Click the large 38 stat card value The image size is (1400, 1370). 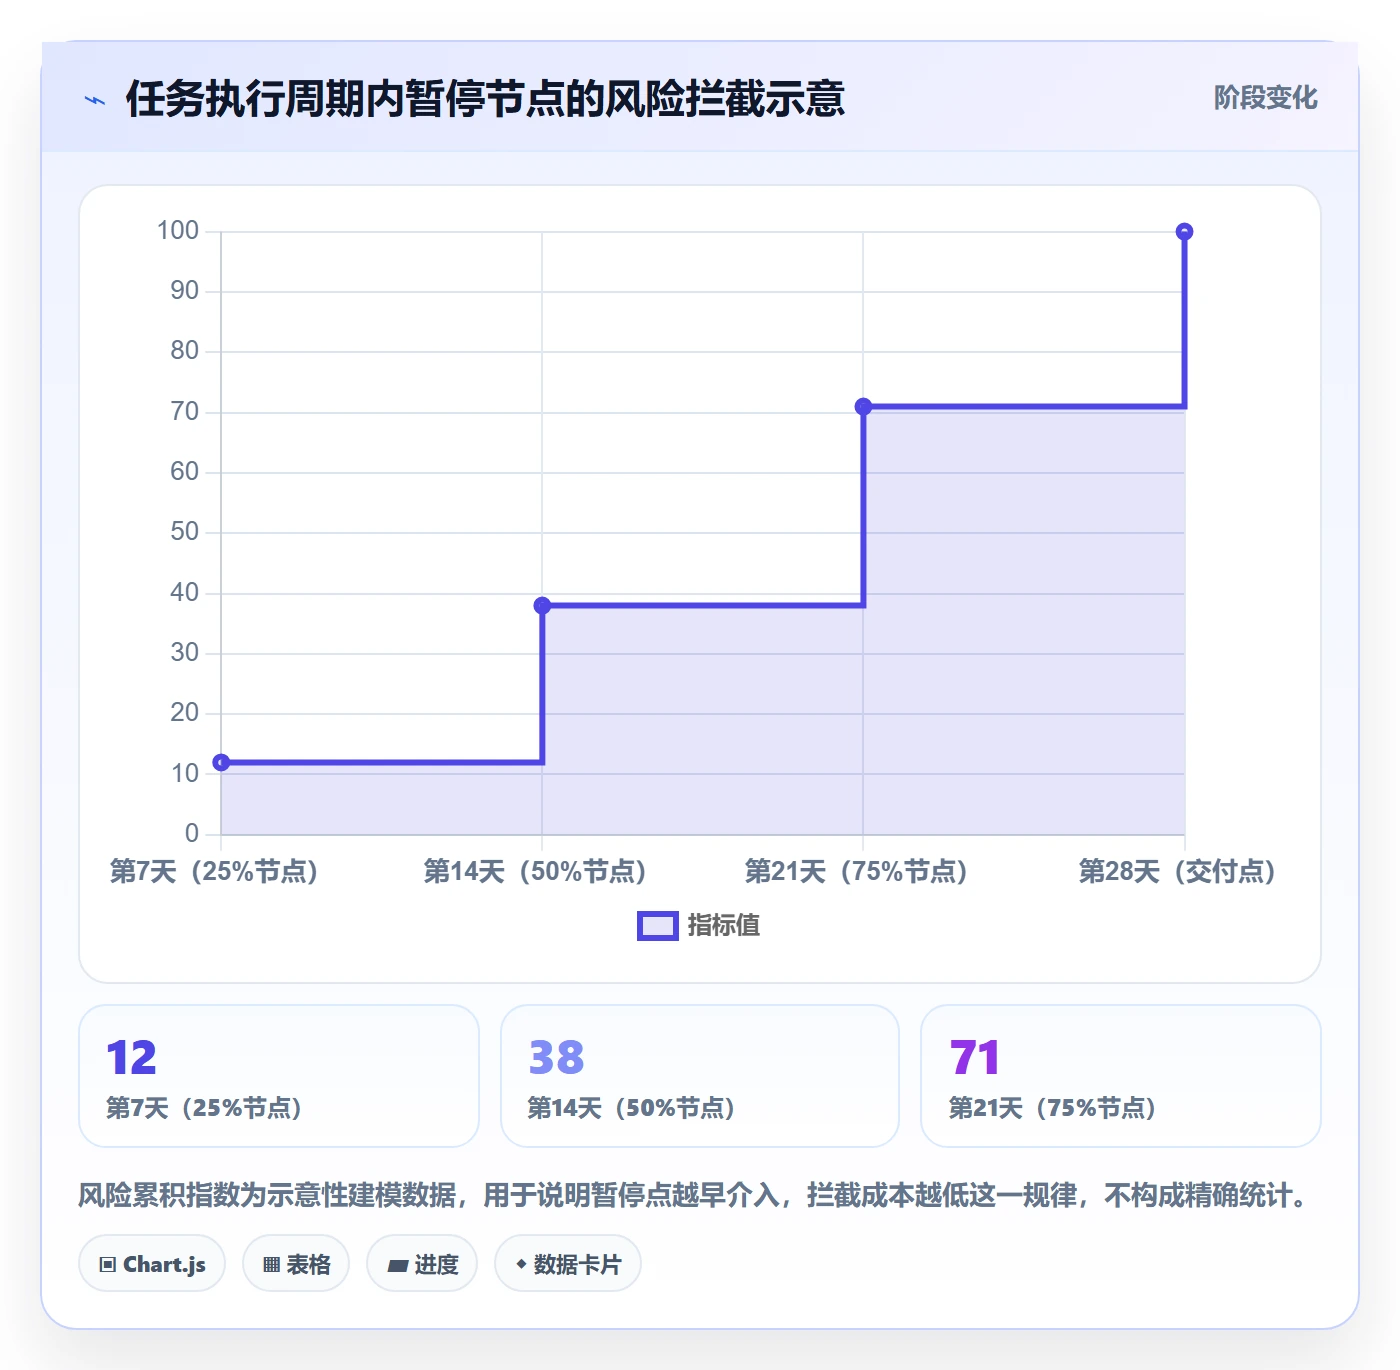556,1058
